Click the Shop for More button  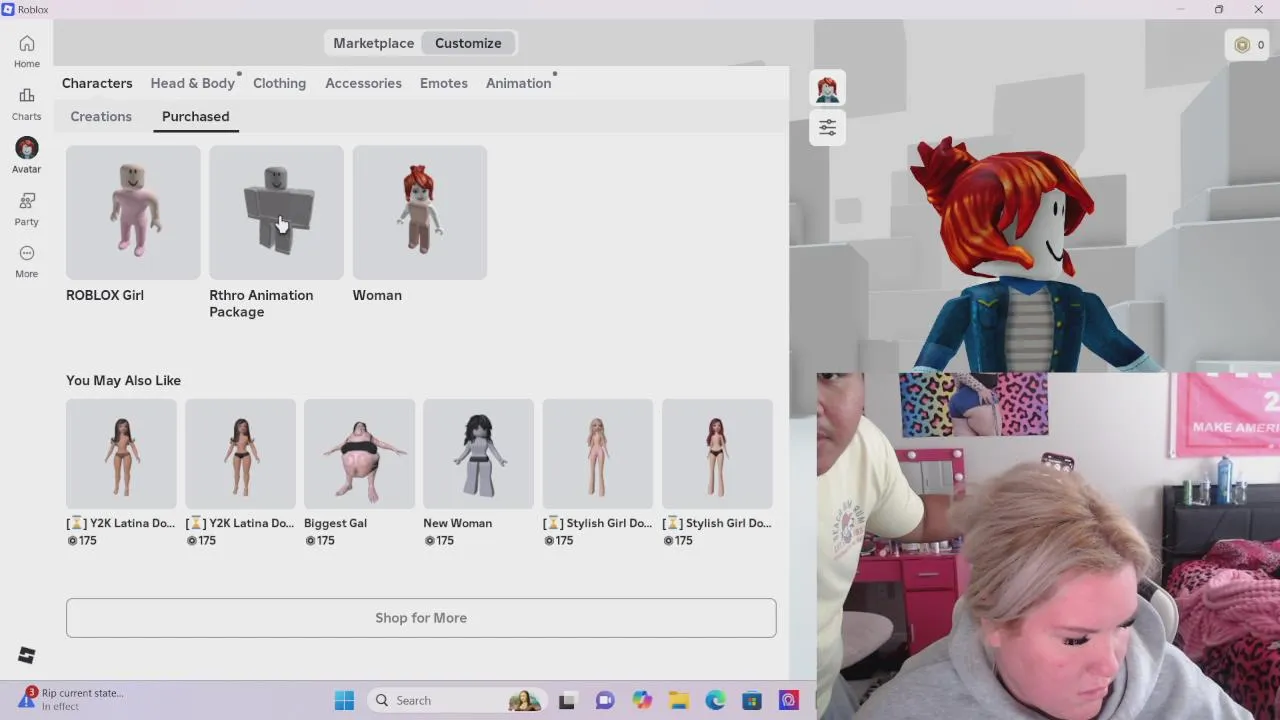tap(421, 618)
